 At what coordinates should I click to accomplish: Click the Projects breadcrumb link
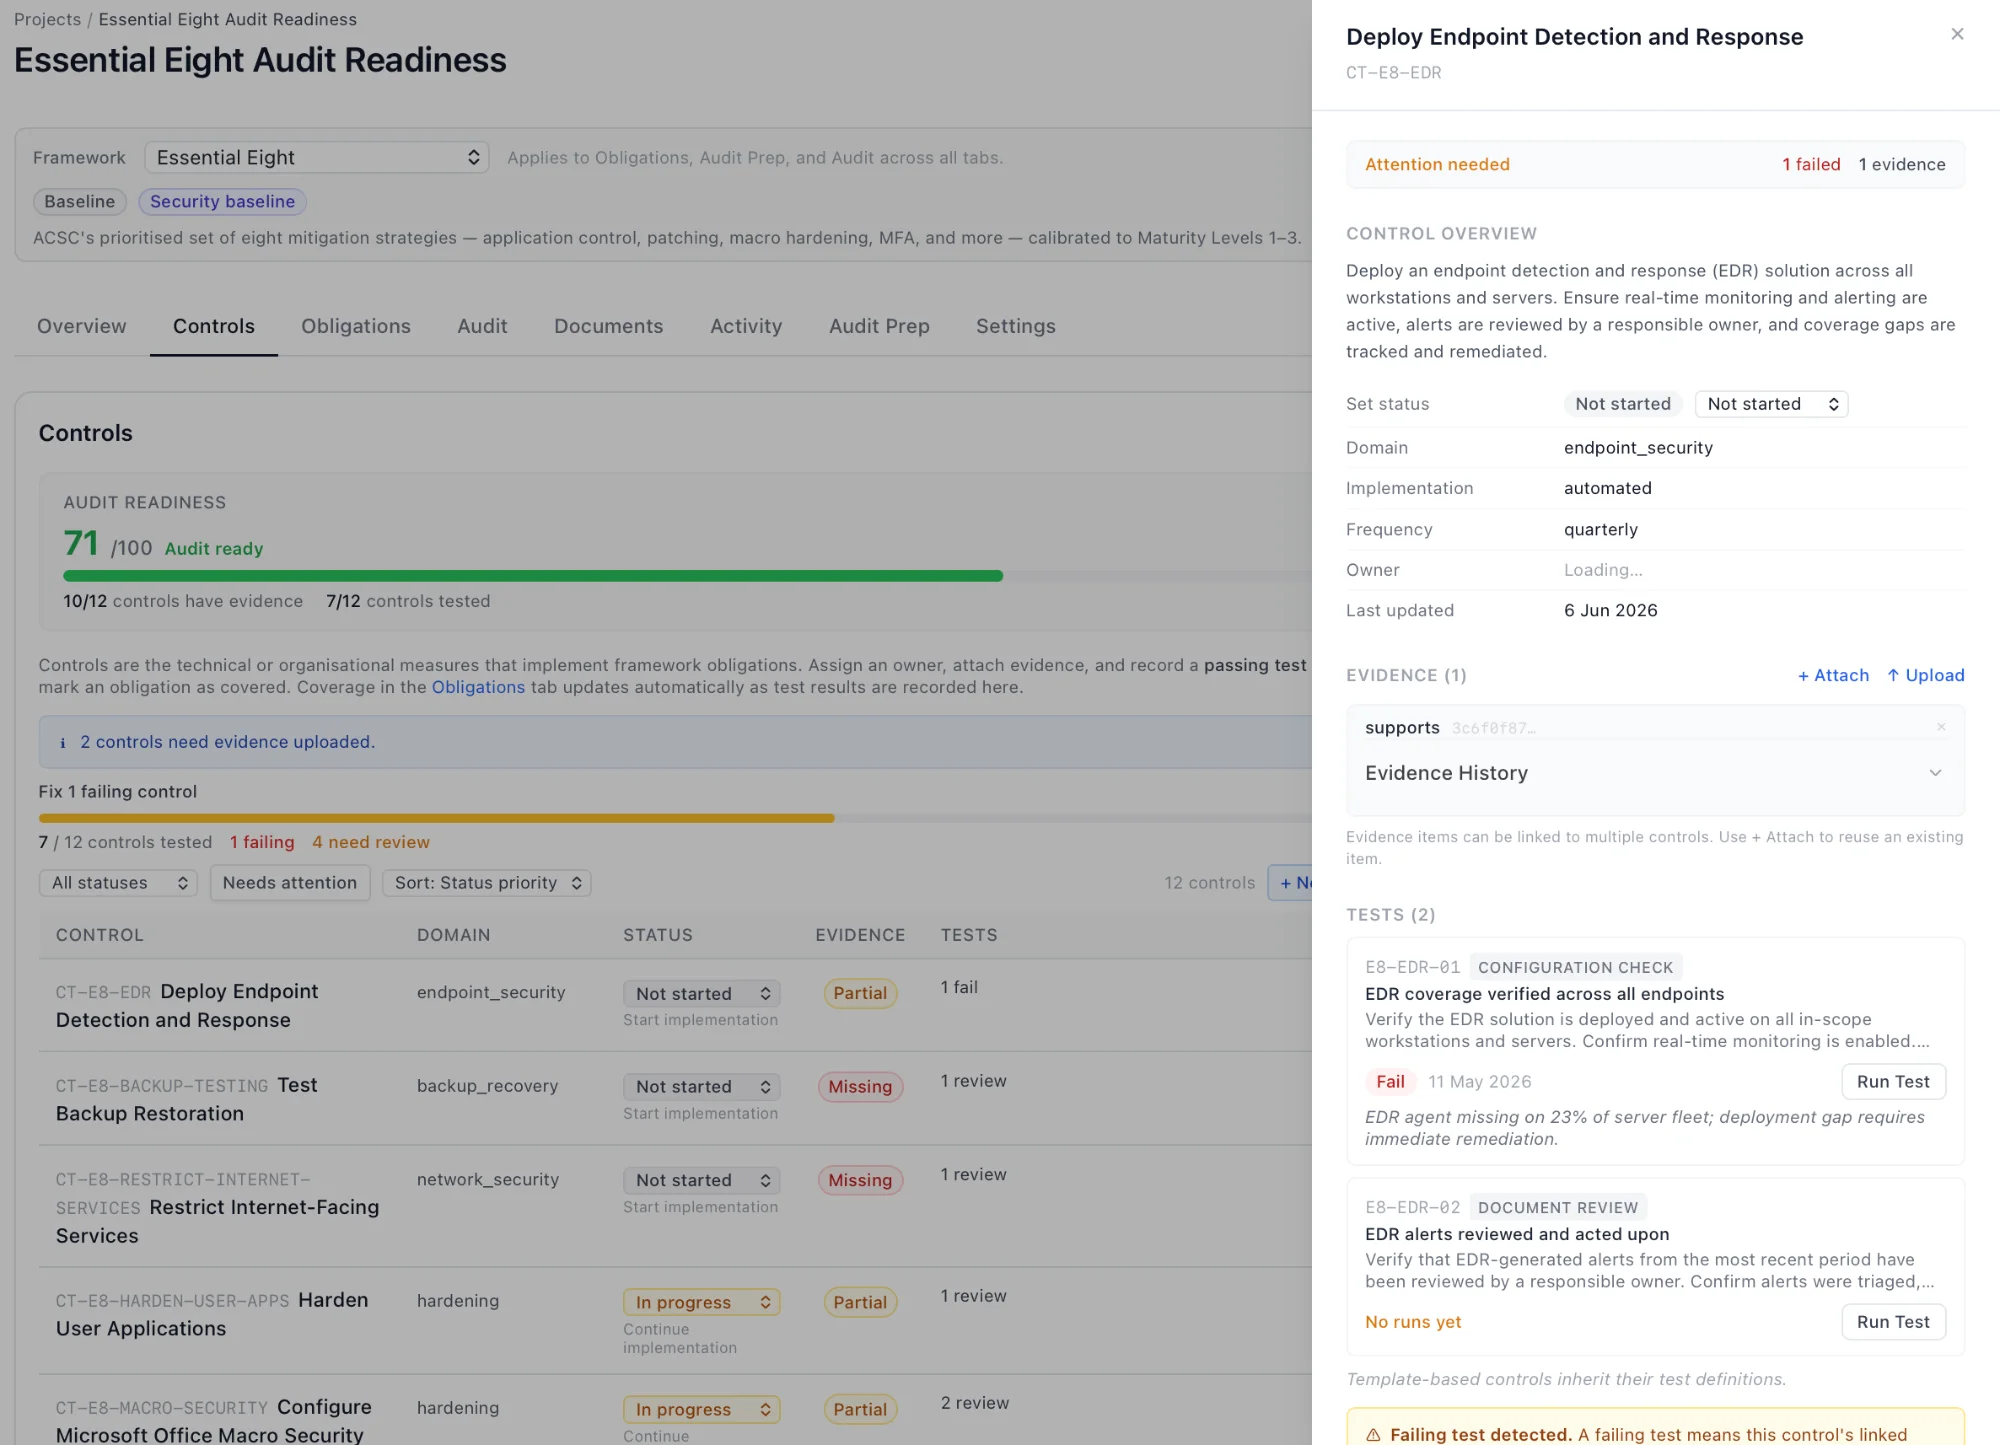click(x=47, y=19)
